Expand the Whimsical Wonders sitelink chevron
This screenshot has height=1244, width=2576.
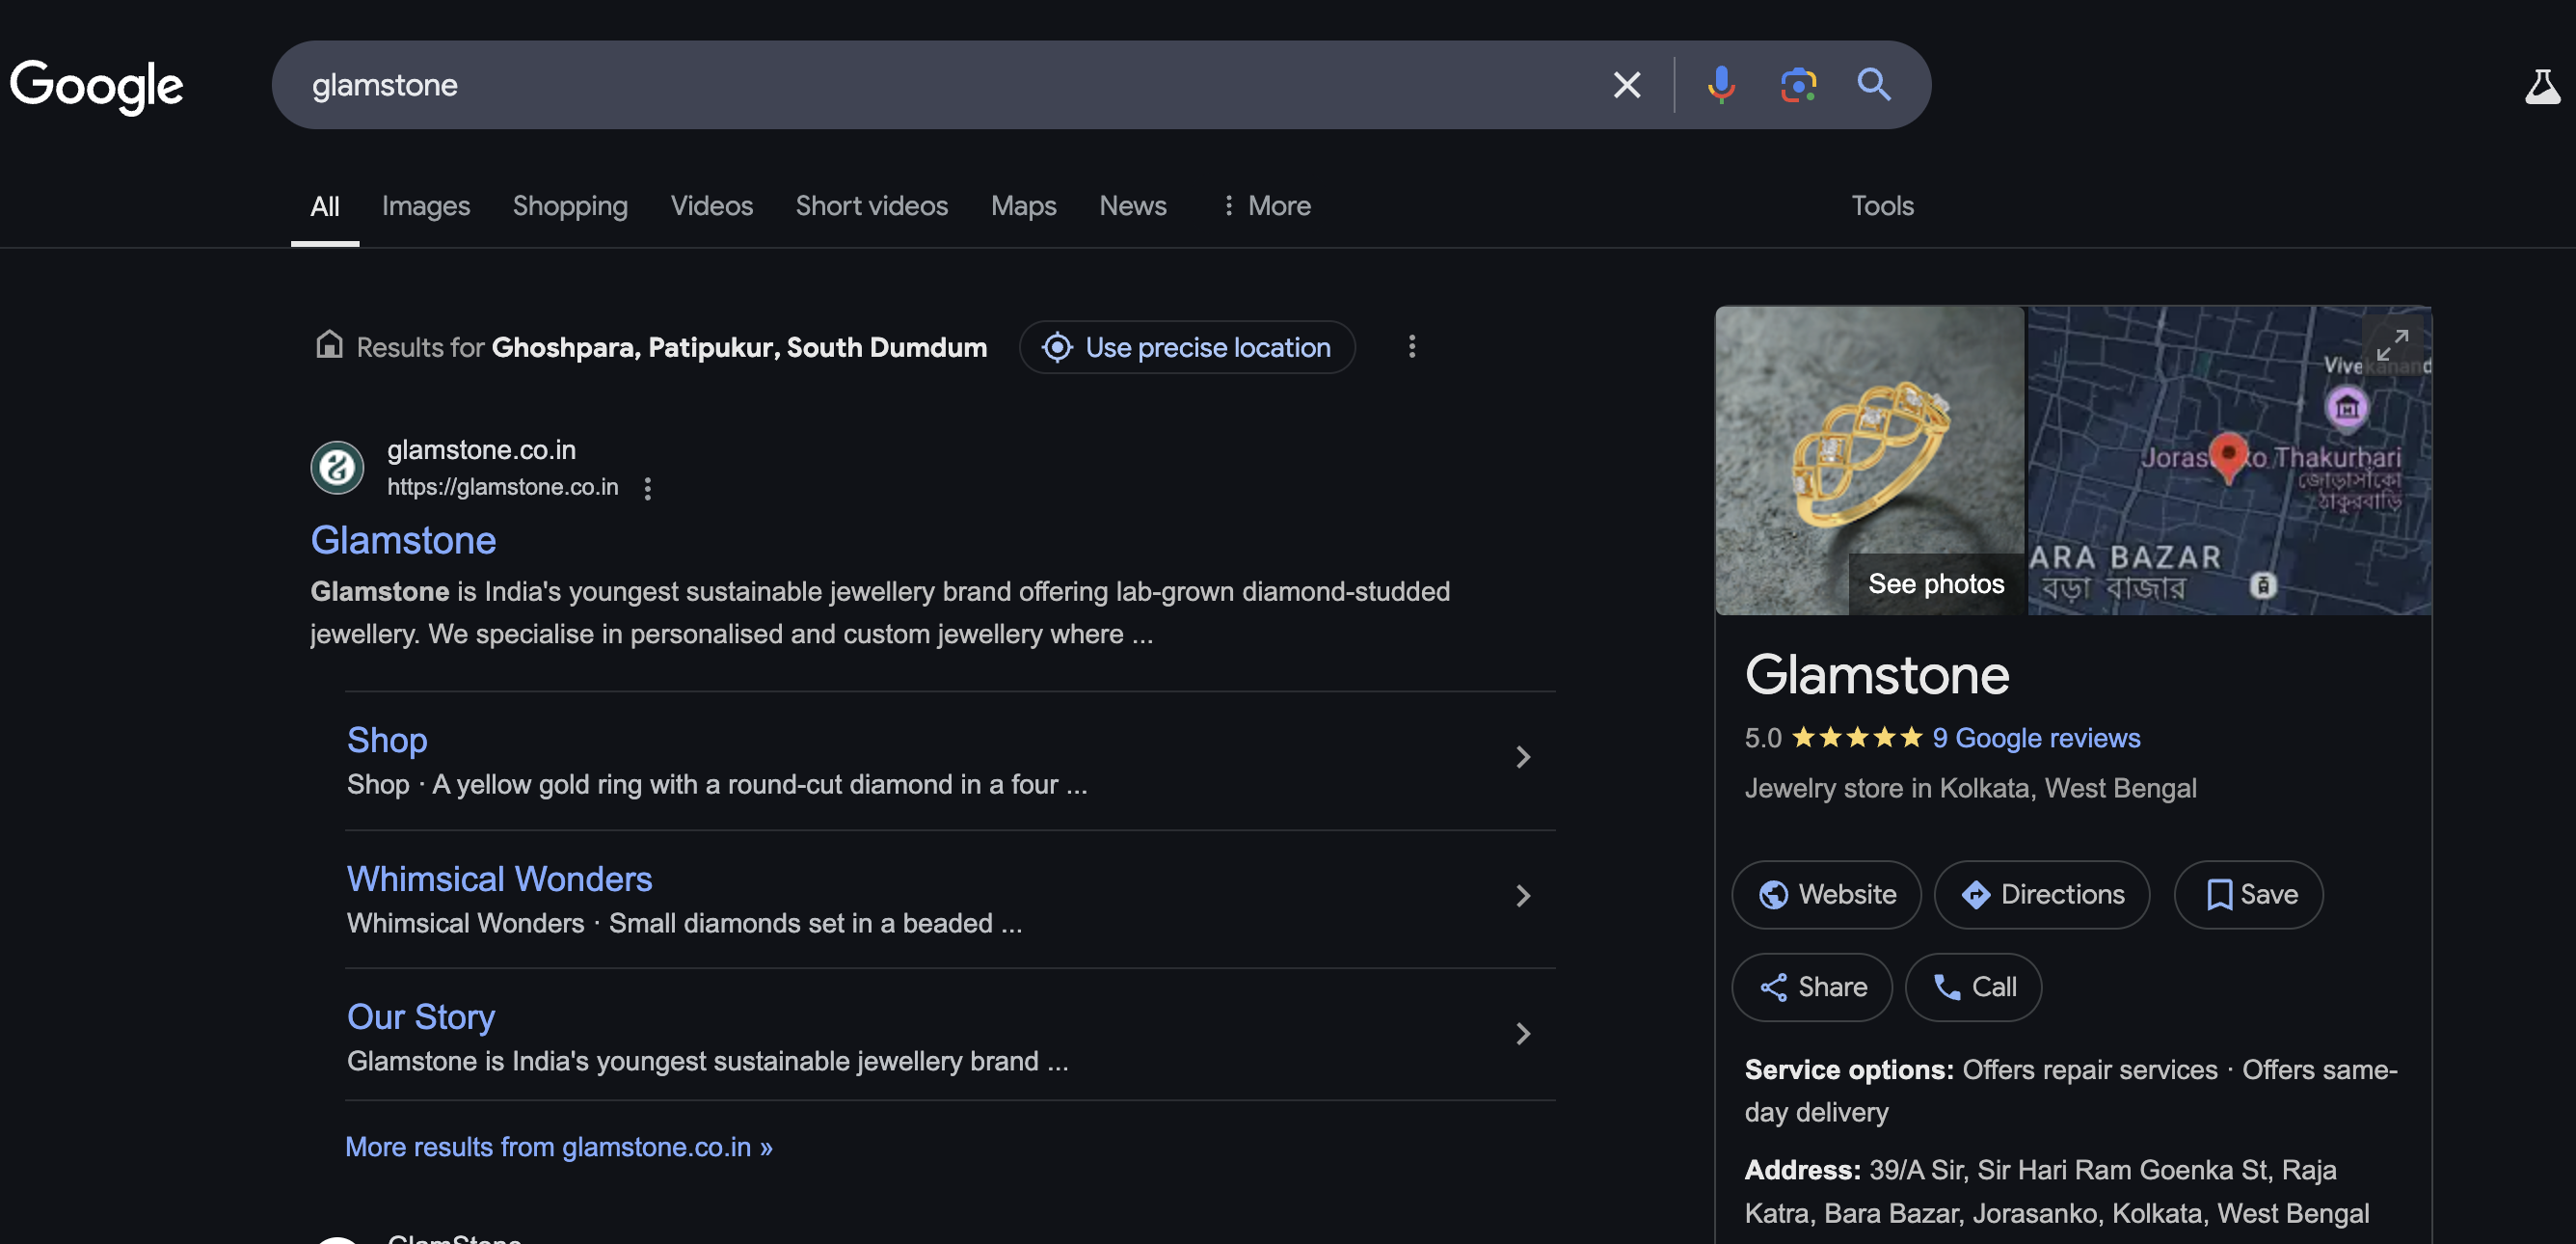(1522, 896)
